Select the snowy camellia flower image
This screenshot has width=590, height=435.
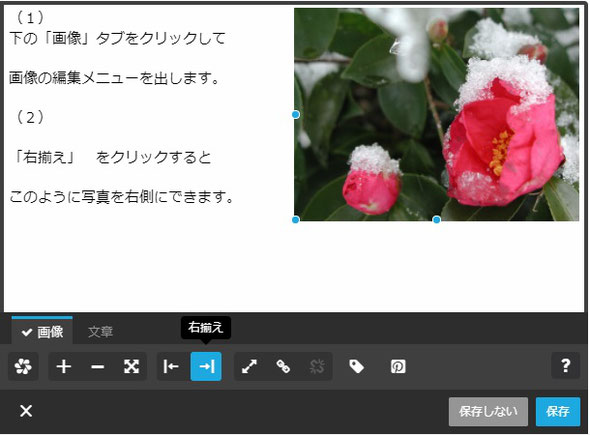tap(436, 114)
